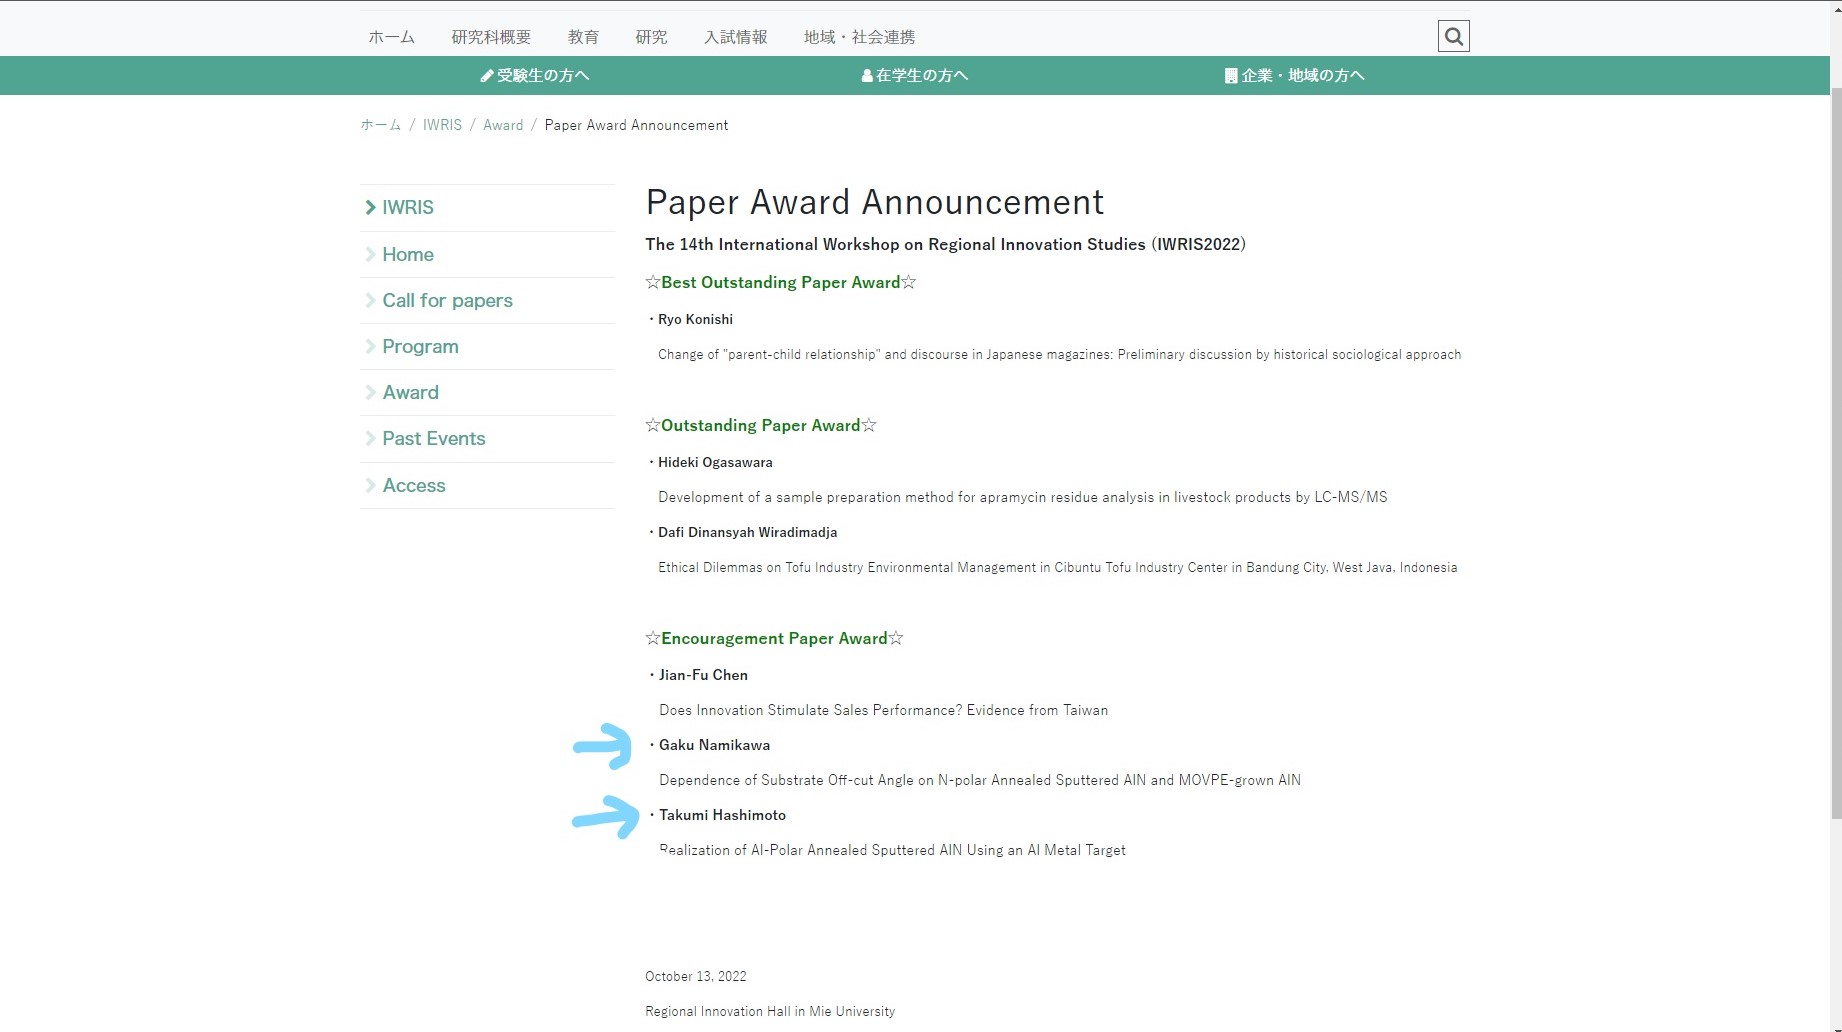Go to the Program sidebar page
1842x1032 pixels.
(x=420, y=347)
